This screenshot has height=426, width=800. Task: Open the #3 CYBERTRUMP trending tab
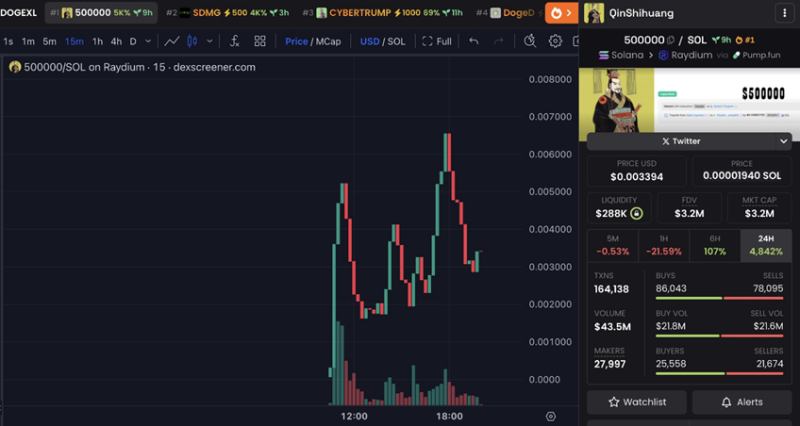click(383, 13)
